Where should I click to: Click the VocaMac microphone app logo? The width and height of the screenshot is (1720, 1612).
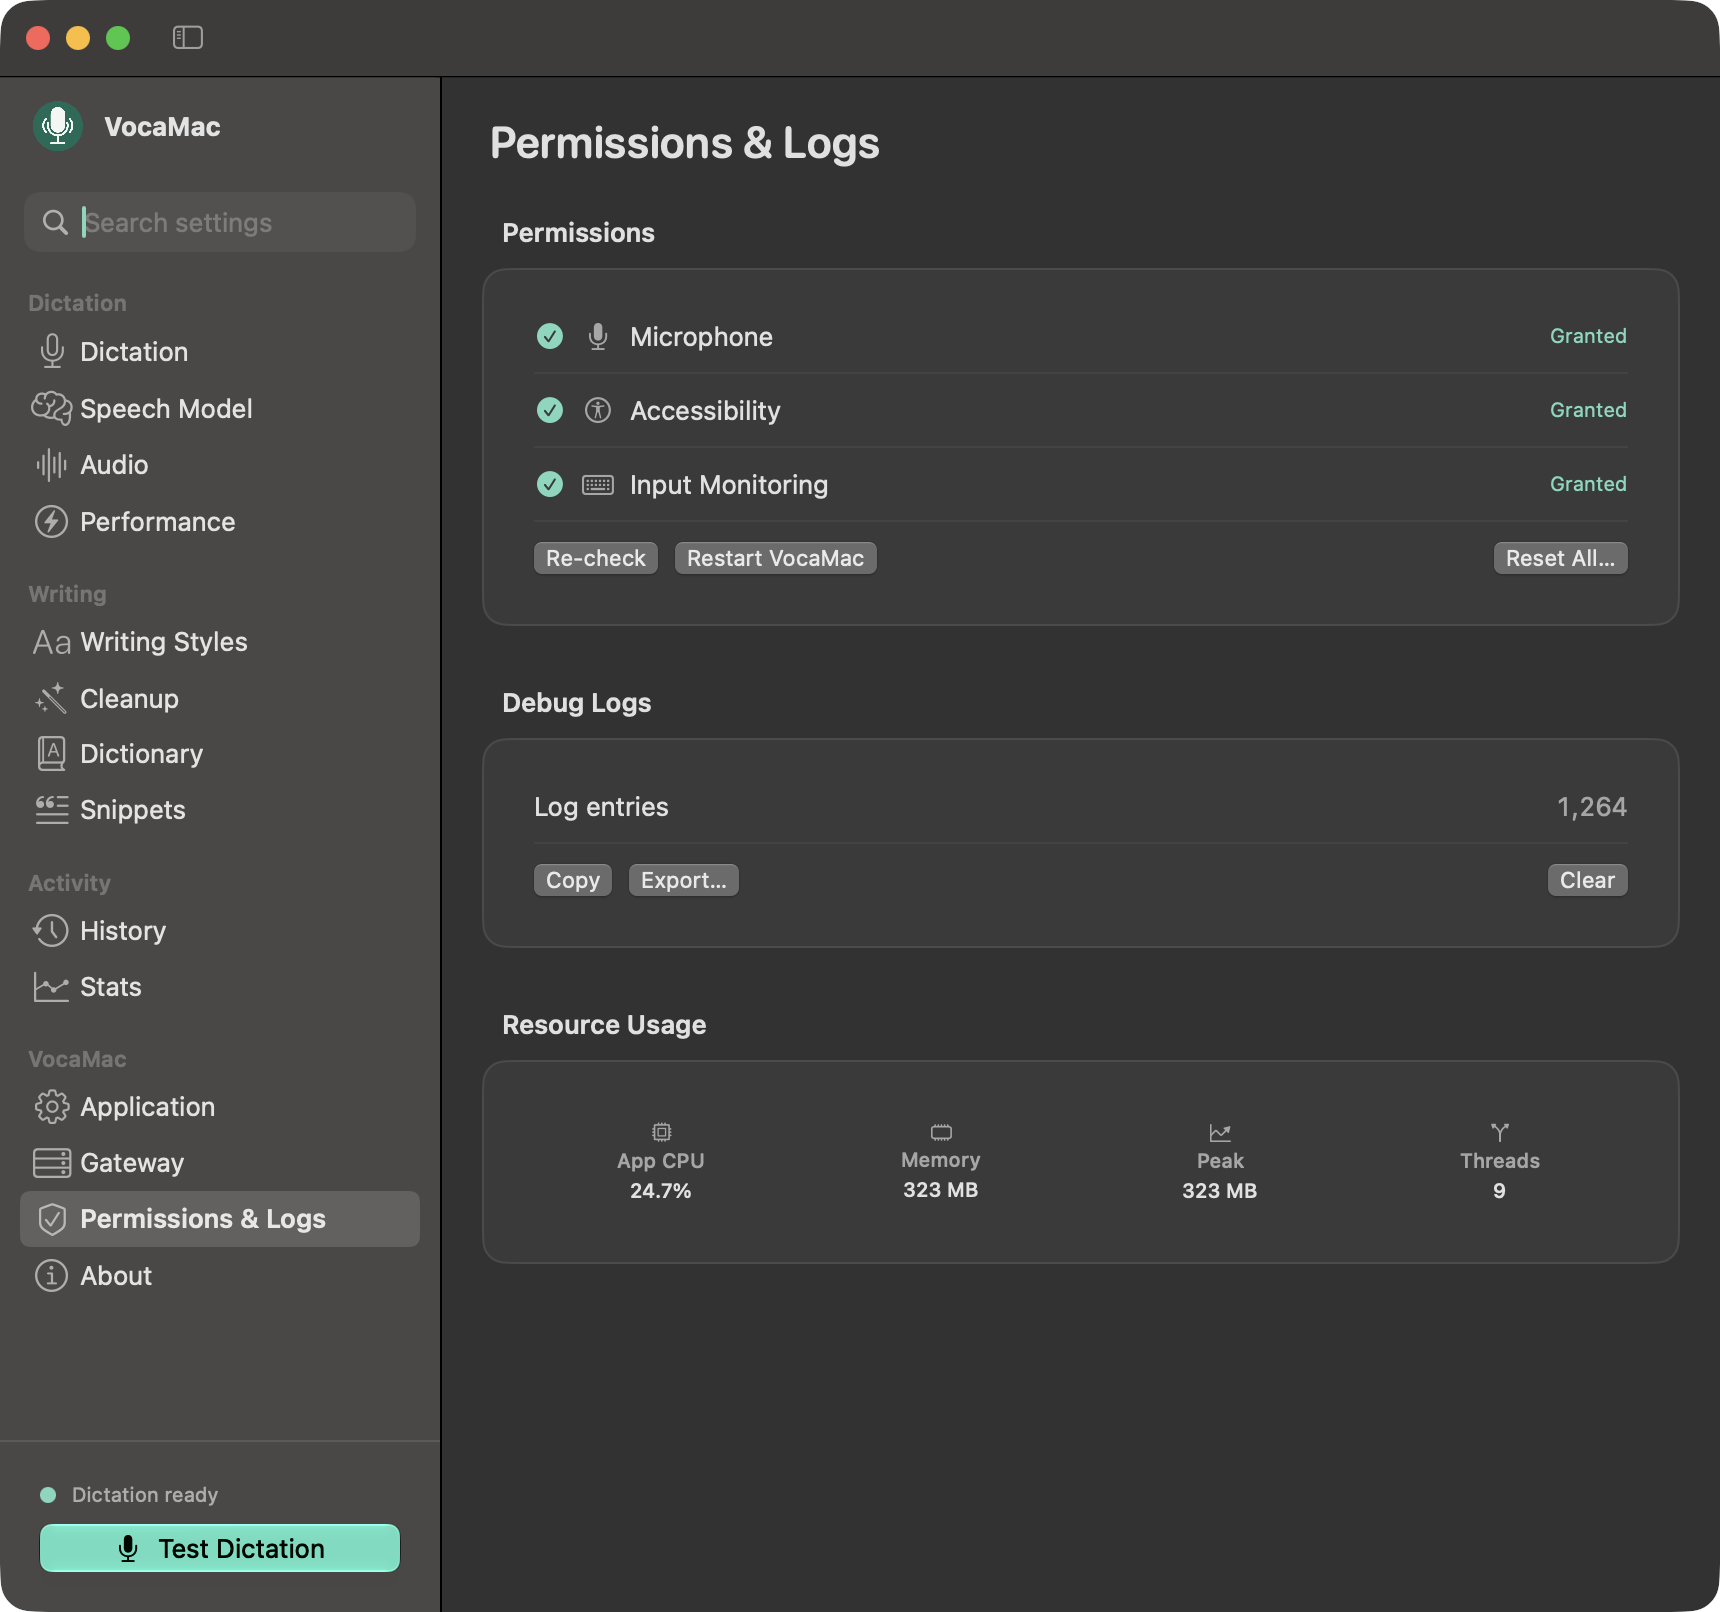coord(58,126)
